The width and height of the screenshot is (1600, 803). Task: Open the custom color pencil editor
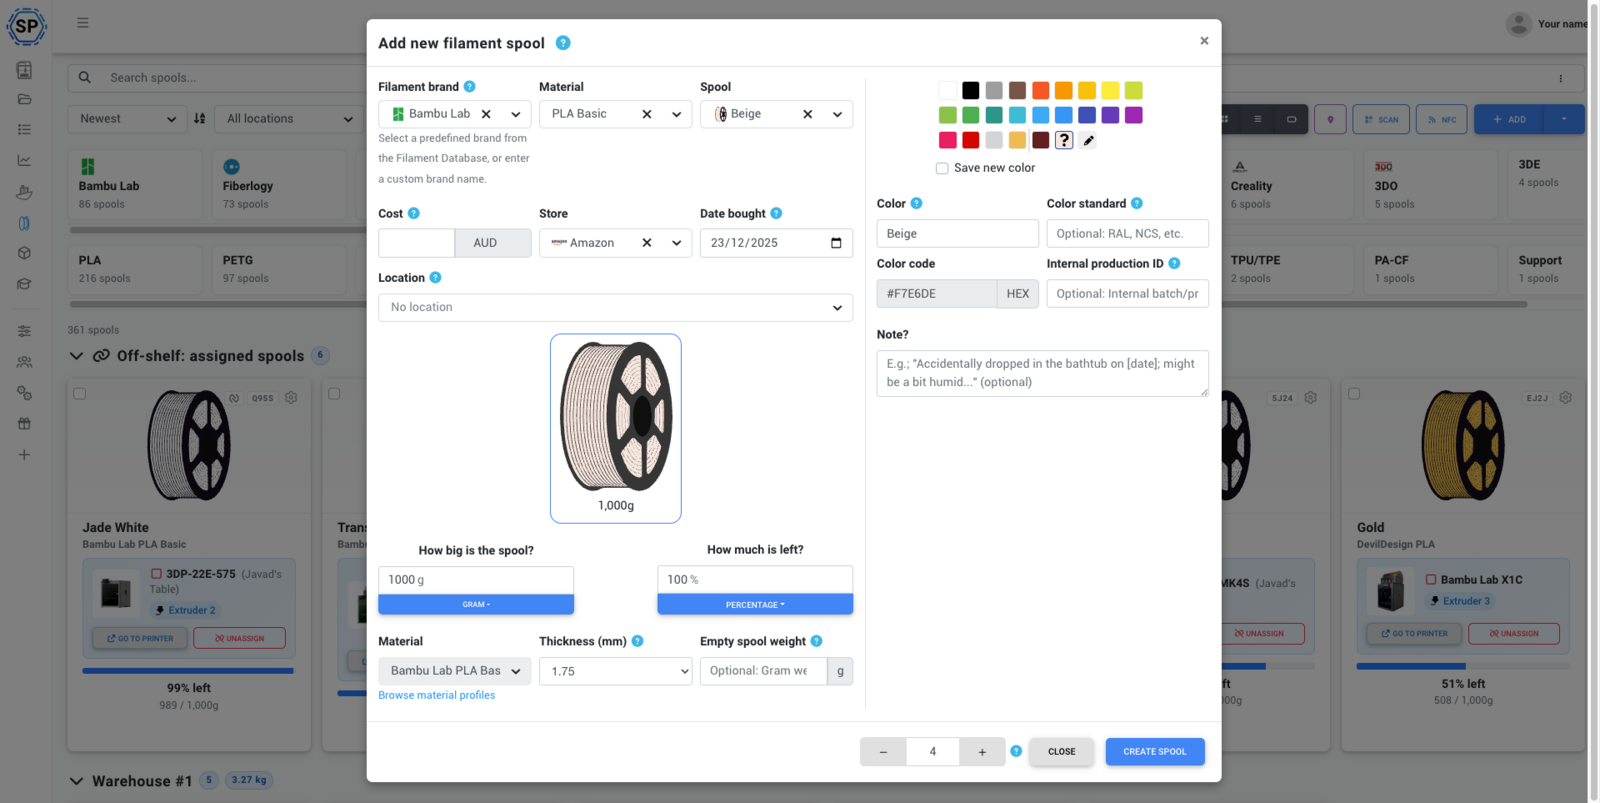tap(1088, 140)
